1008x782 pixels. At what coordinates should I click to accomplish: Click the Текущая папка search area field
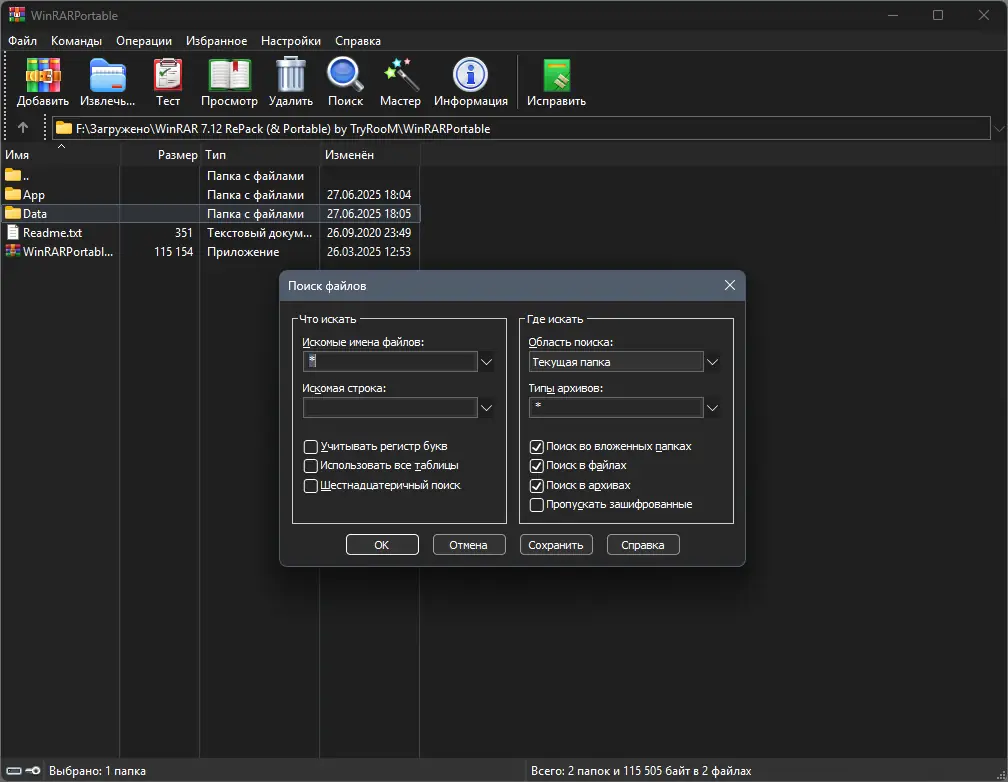coord(616,361)
